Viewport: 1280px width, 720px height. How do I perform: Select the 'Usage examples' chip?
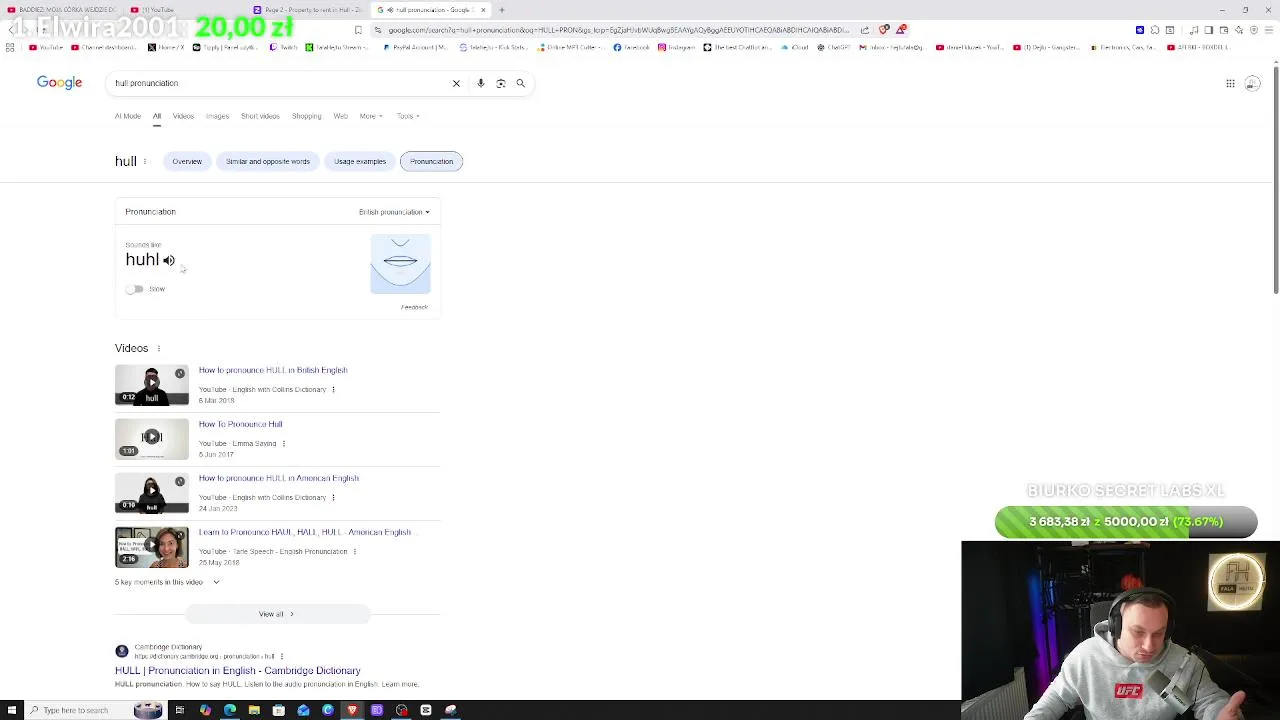[x=360, y=161]
